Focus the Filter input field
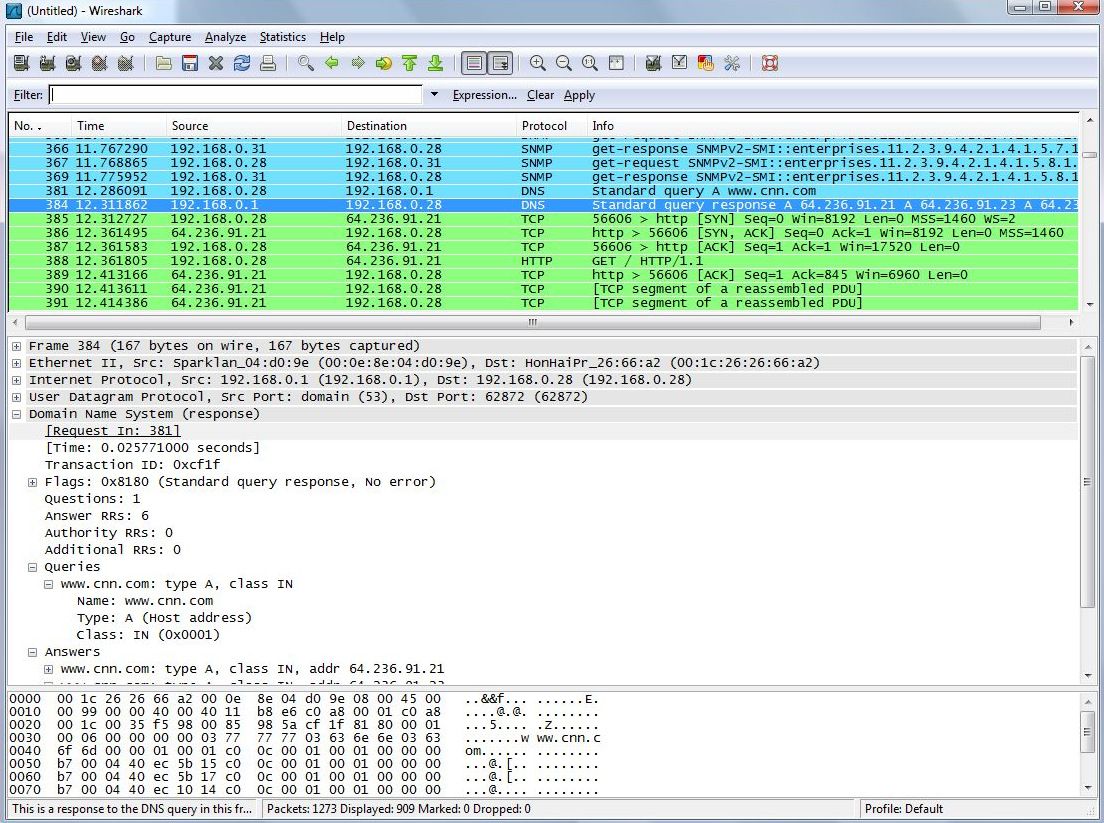This screenshot has width=1104, height=823. pyautogui.click(x=235, y=94)
